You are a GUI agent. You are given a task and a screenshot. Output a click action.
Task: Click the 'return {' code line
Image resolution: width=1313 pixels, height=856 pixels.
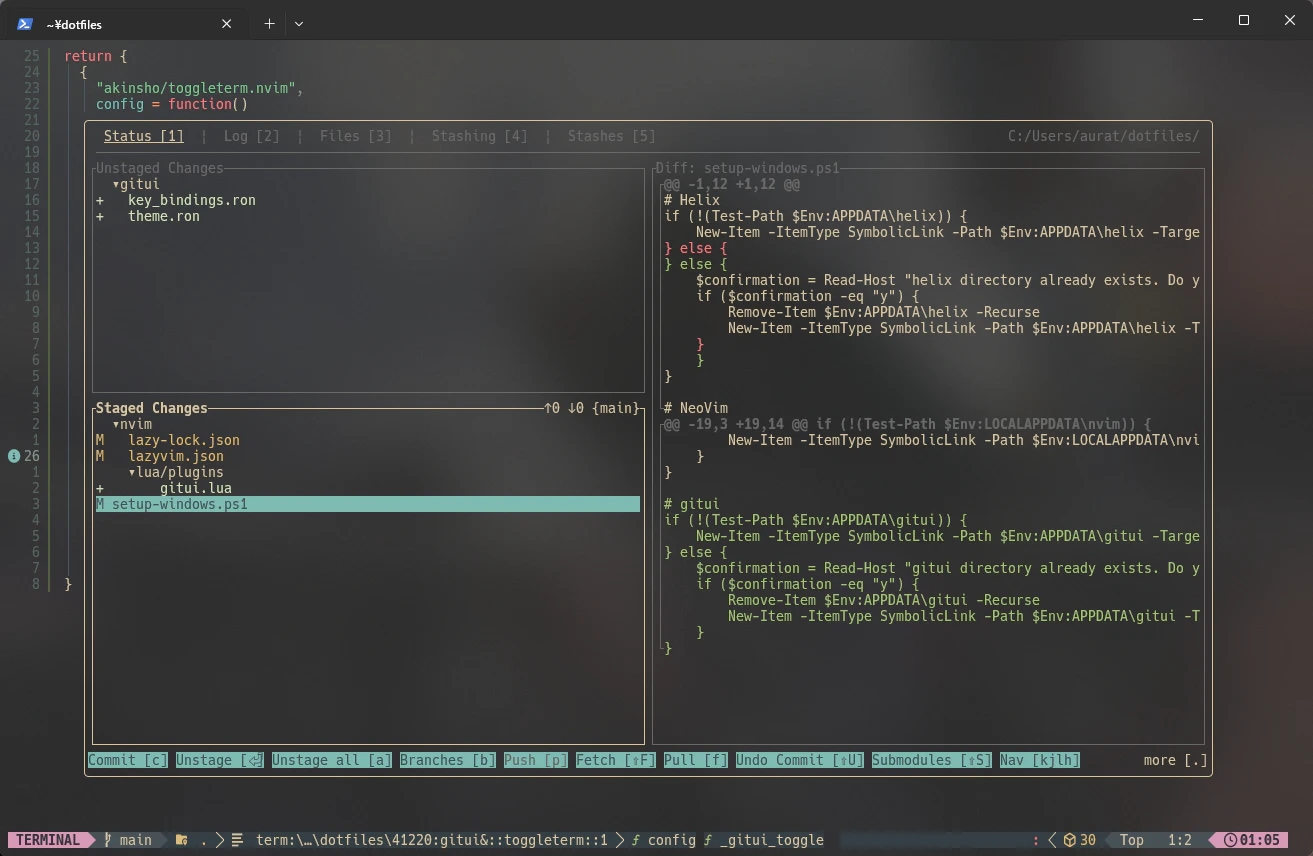click(x=96, y=56)
